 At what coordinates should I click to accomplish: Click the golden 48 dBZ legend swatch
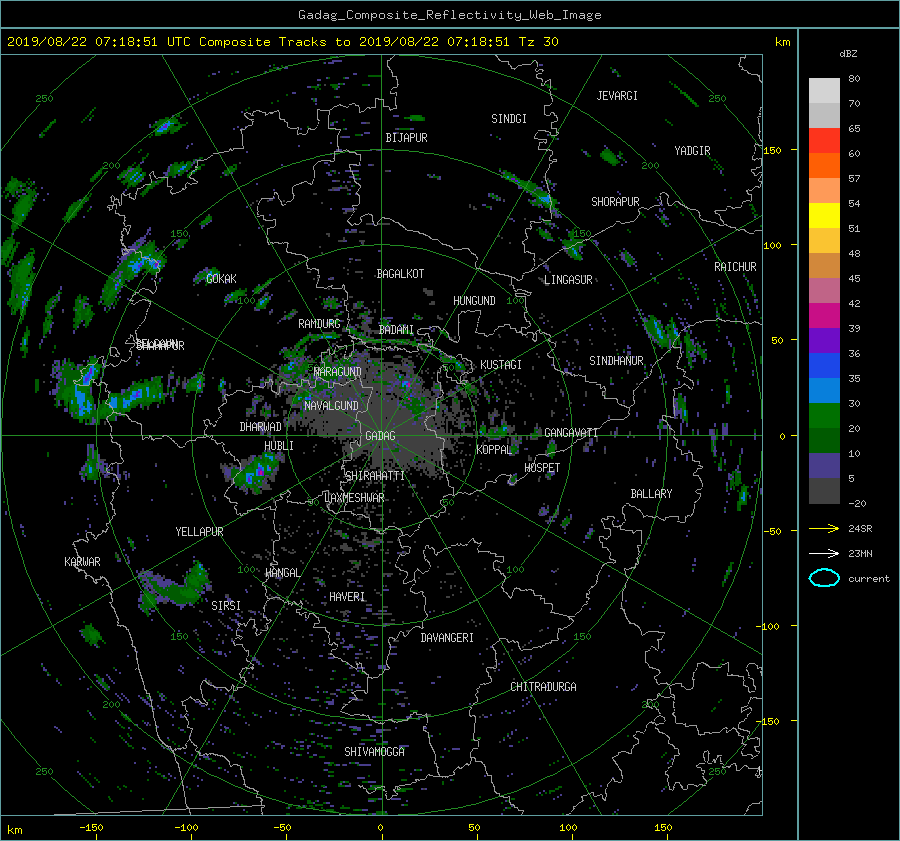(824, 241)
